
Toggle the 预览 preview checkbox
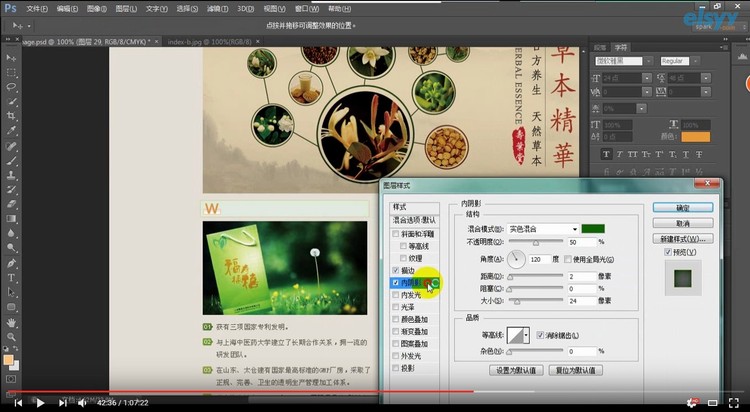pyautogui.click(x=668, y=252)
